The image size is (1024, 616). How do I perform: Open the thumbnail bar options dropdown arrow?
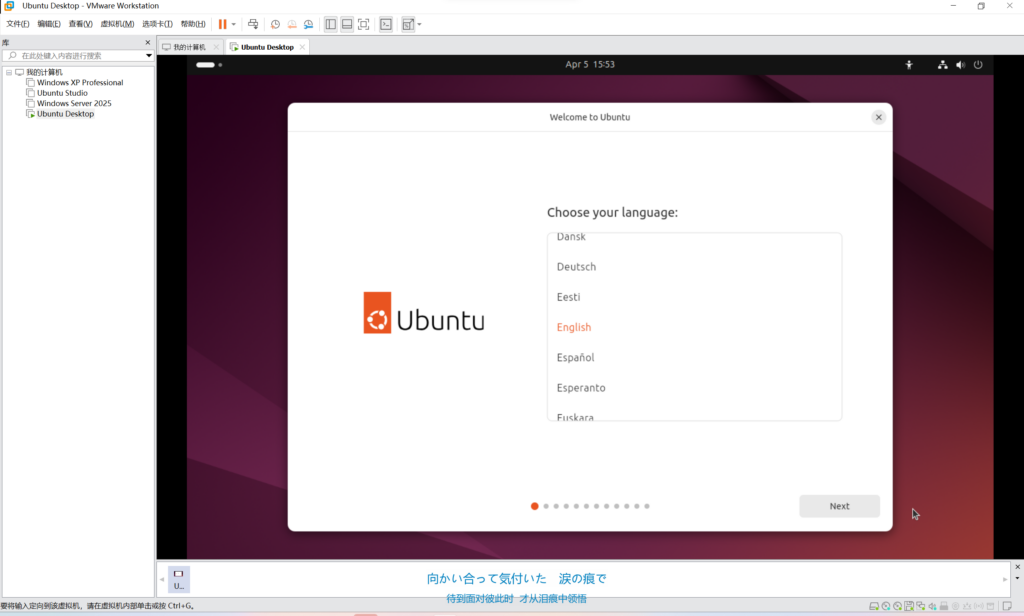(x=1017, y=578)
